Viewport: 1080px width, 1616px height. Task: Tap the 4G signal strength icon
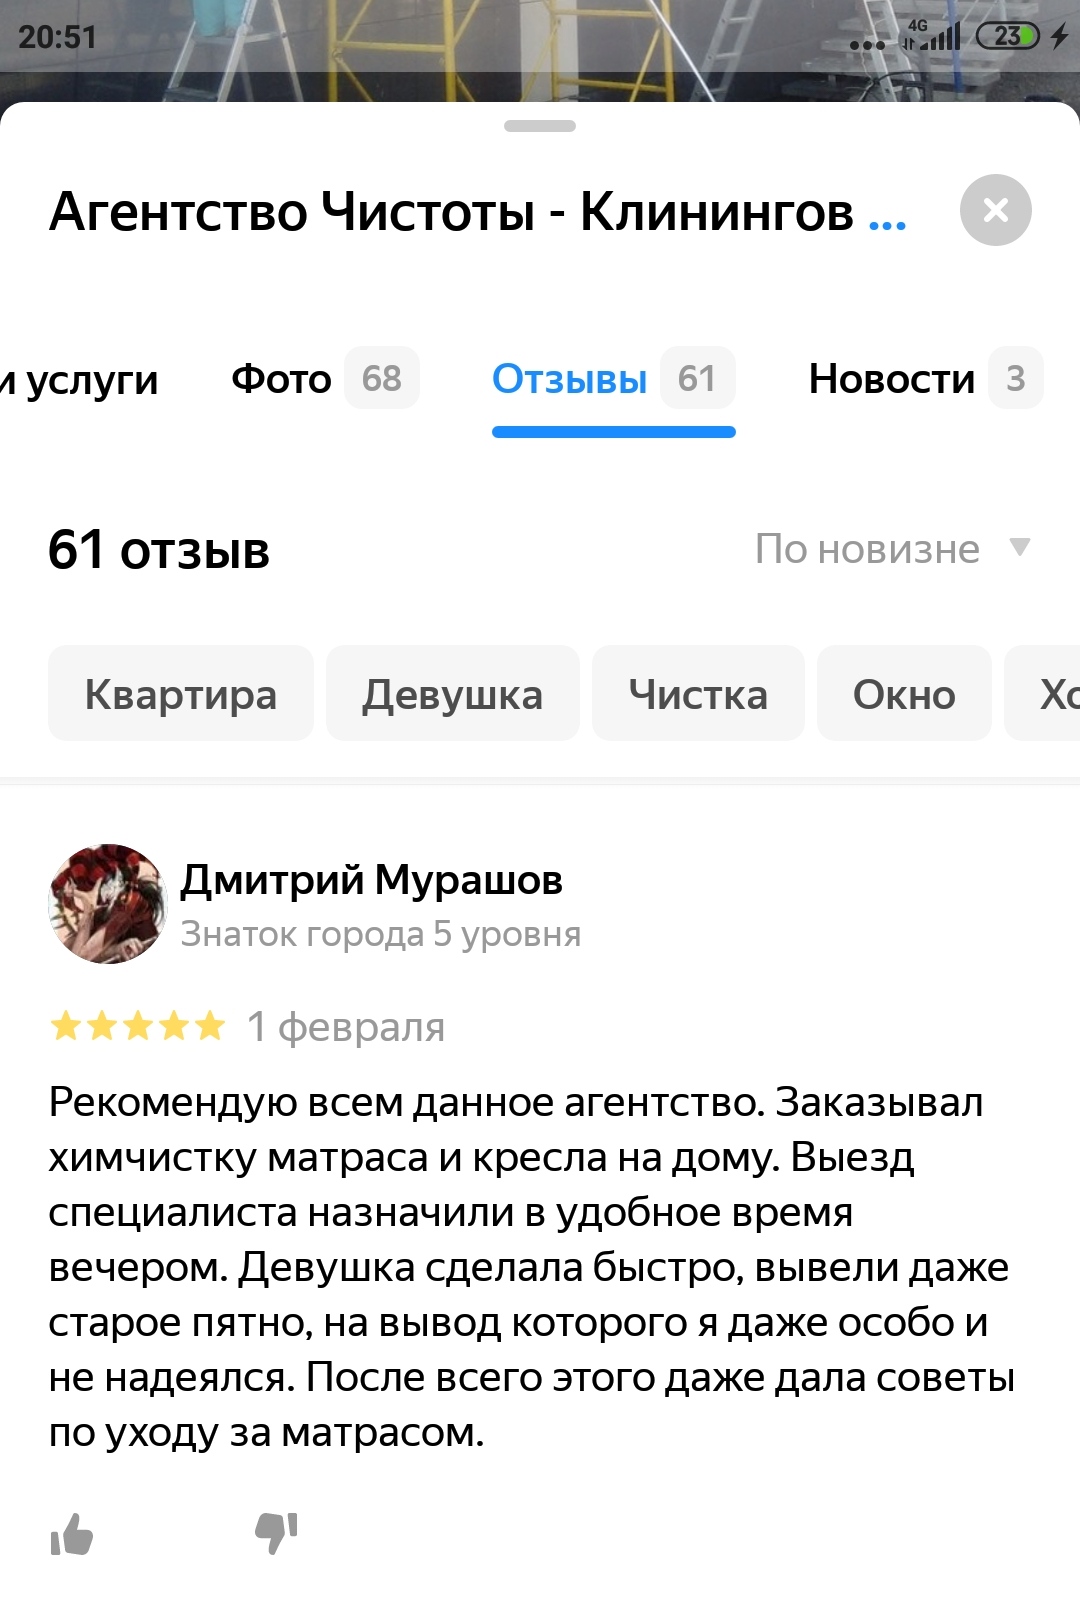(931, 35)
